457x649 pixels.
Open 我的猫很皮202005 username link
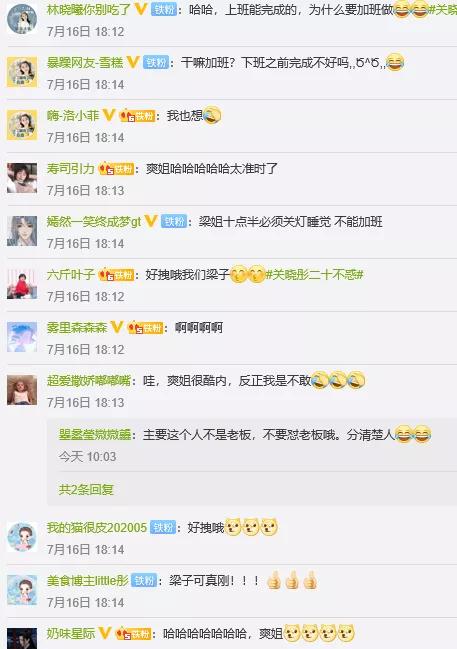click(x=97, y=527)
